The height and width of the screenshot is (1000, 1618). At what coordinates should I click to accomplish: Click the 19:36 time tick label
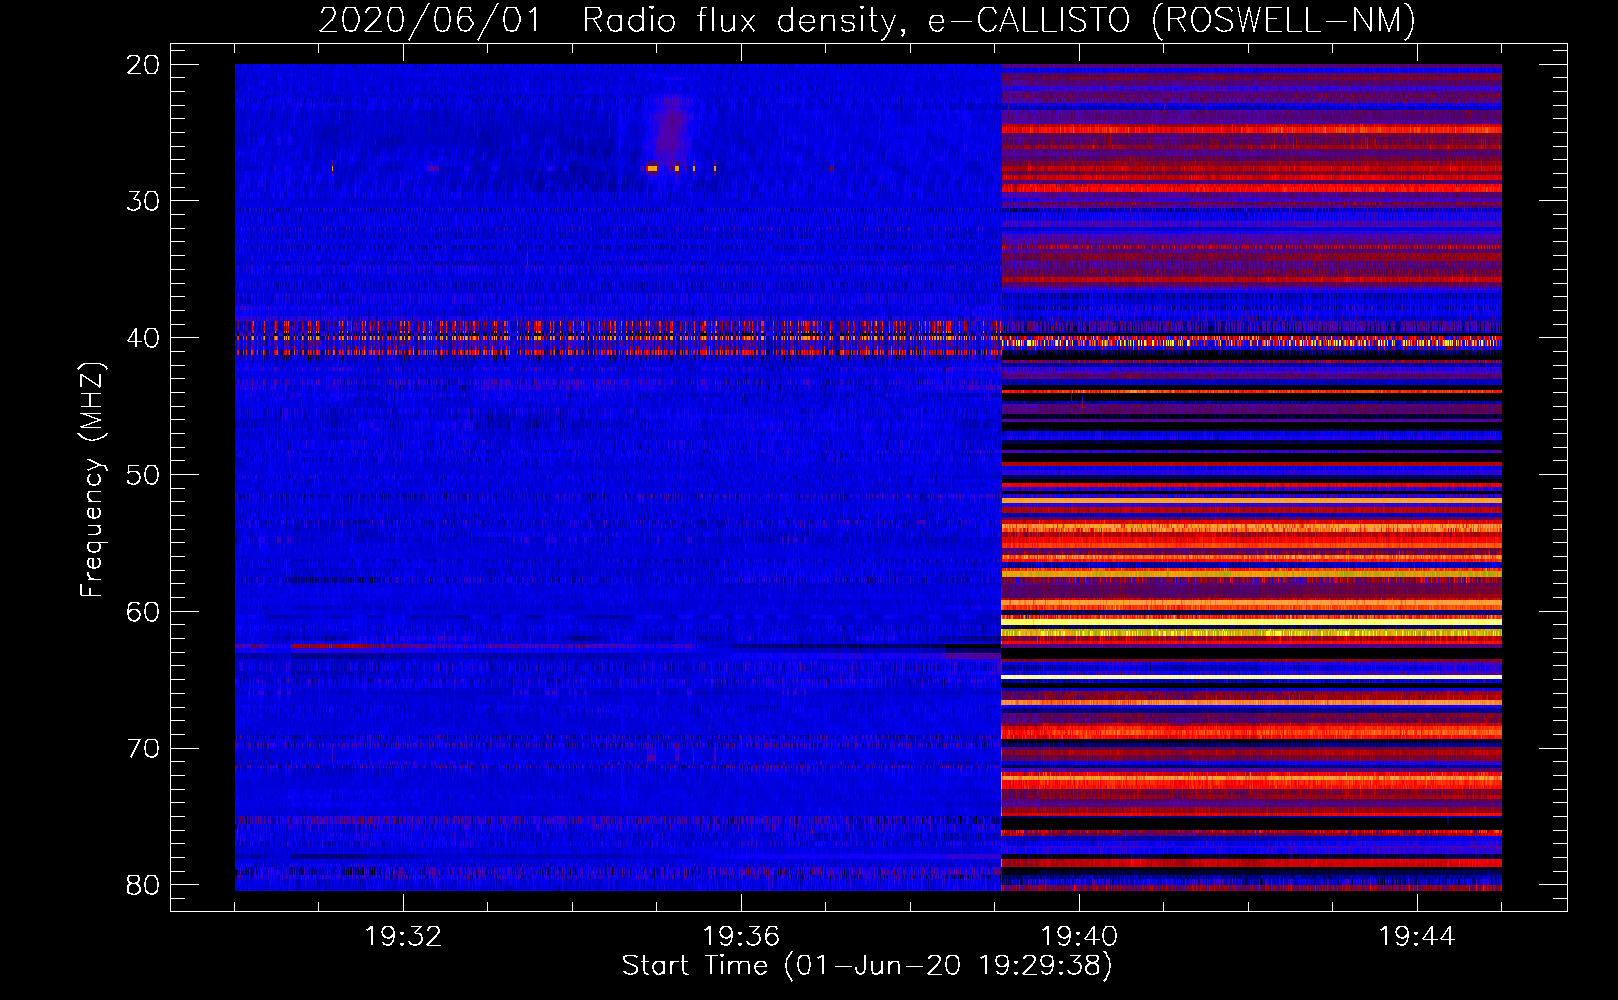(x=741, y=936)
